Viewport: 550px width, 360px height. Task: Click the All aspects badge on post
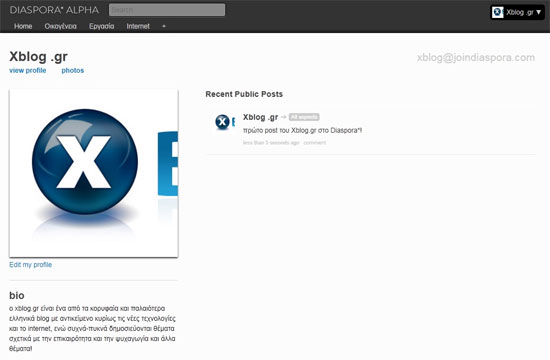pyautogui.click(x=304, y=117)
